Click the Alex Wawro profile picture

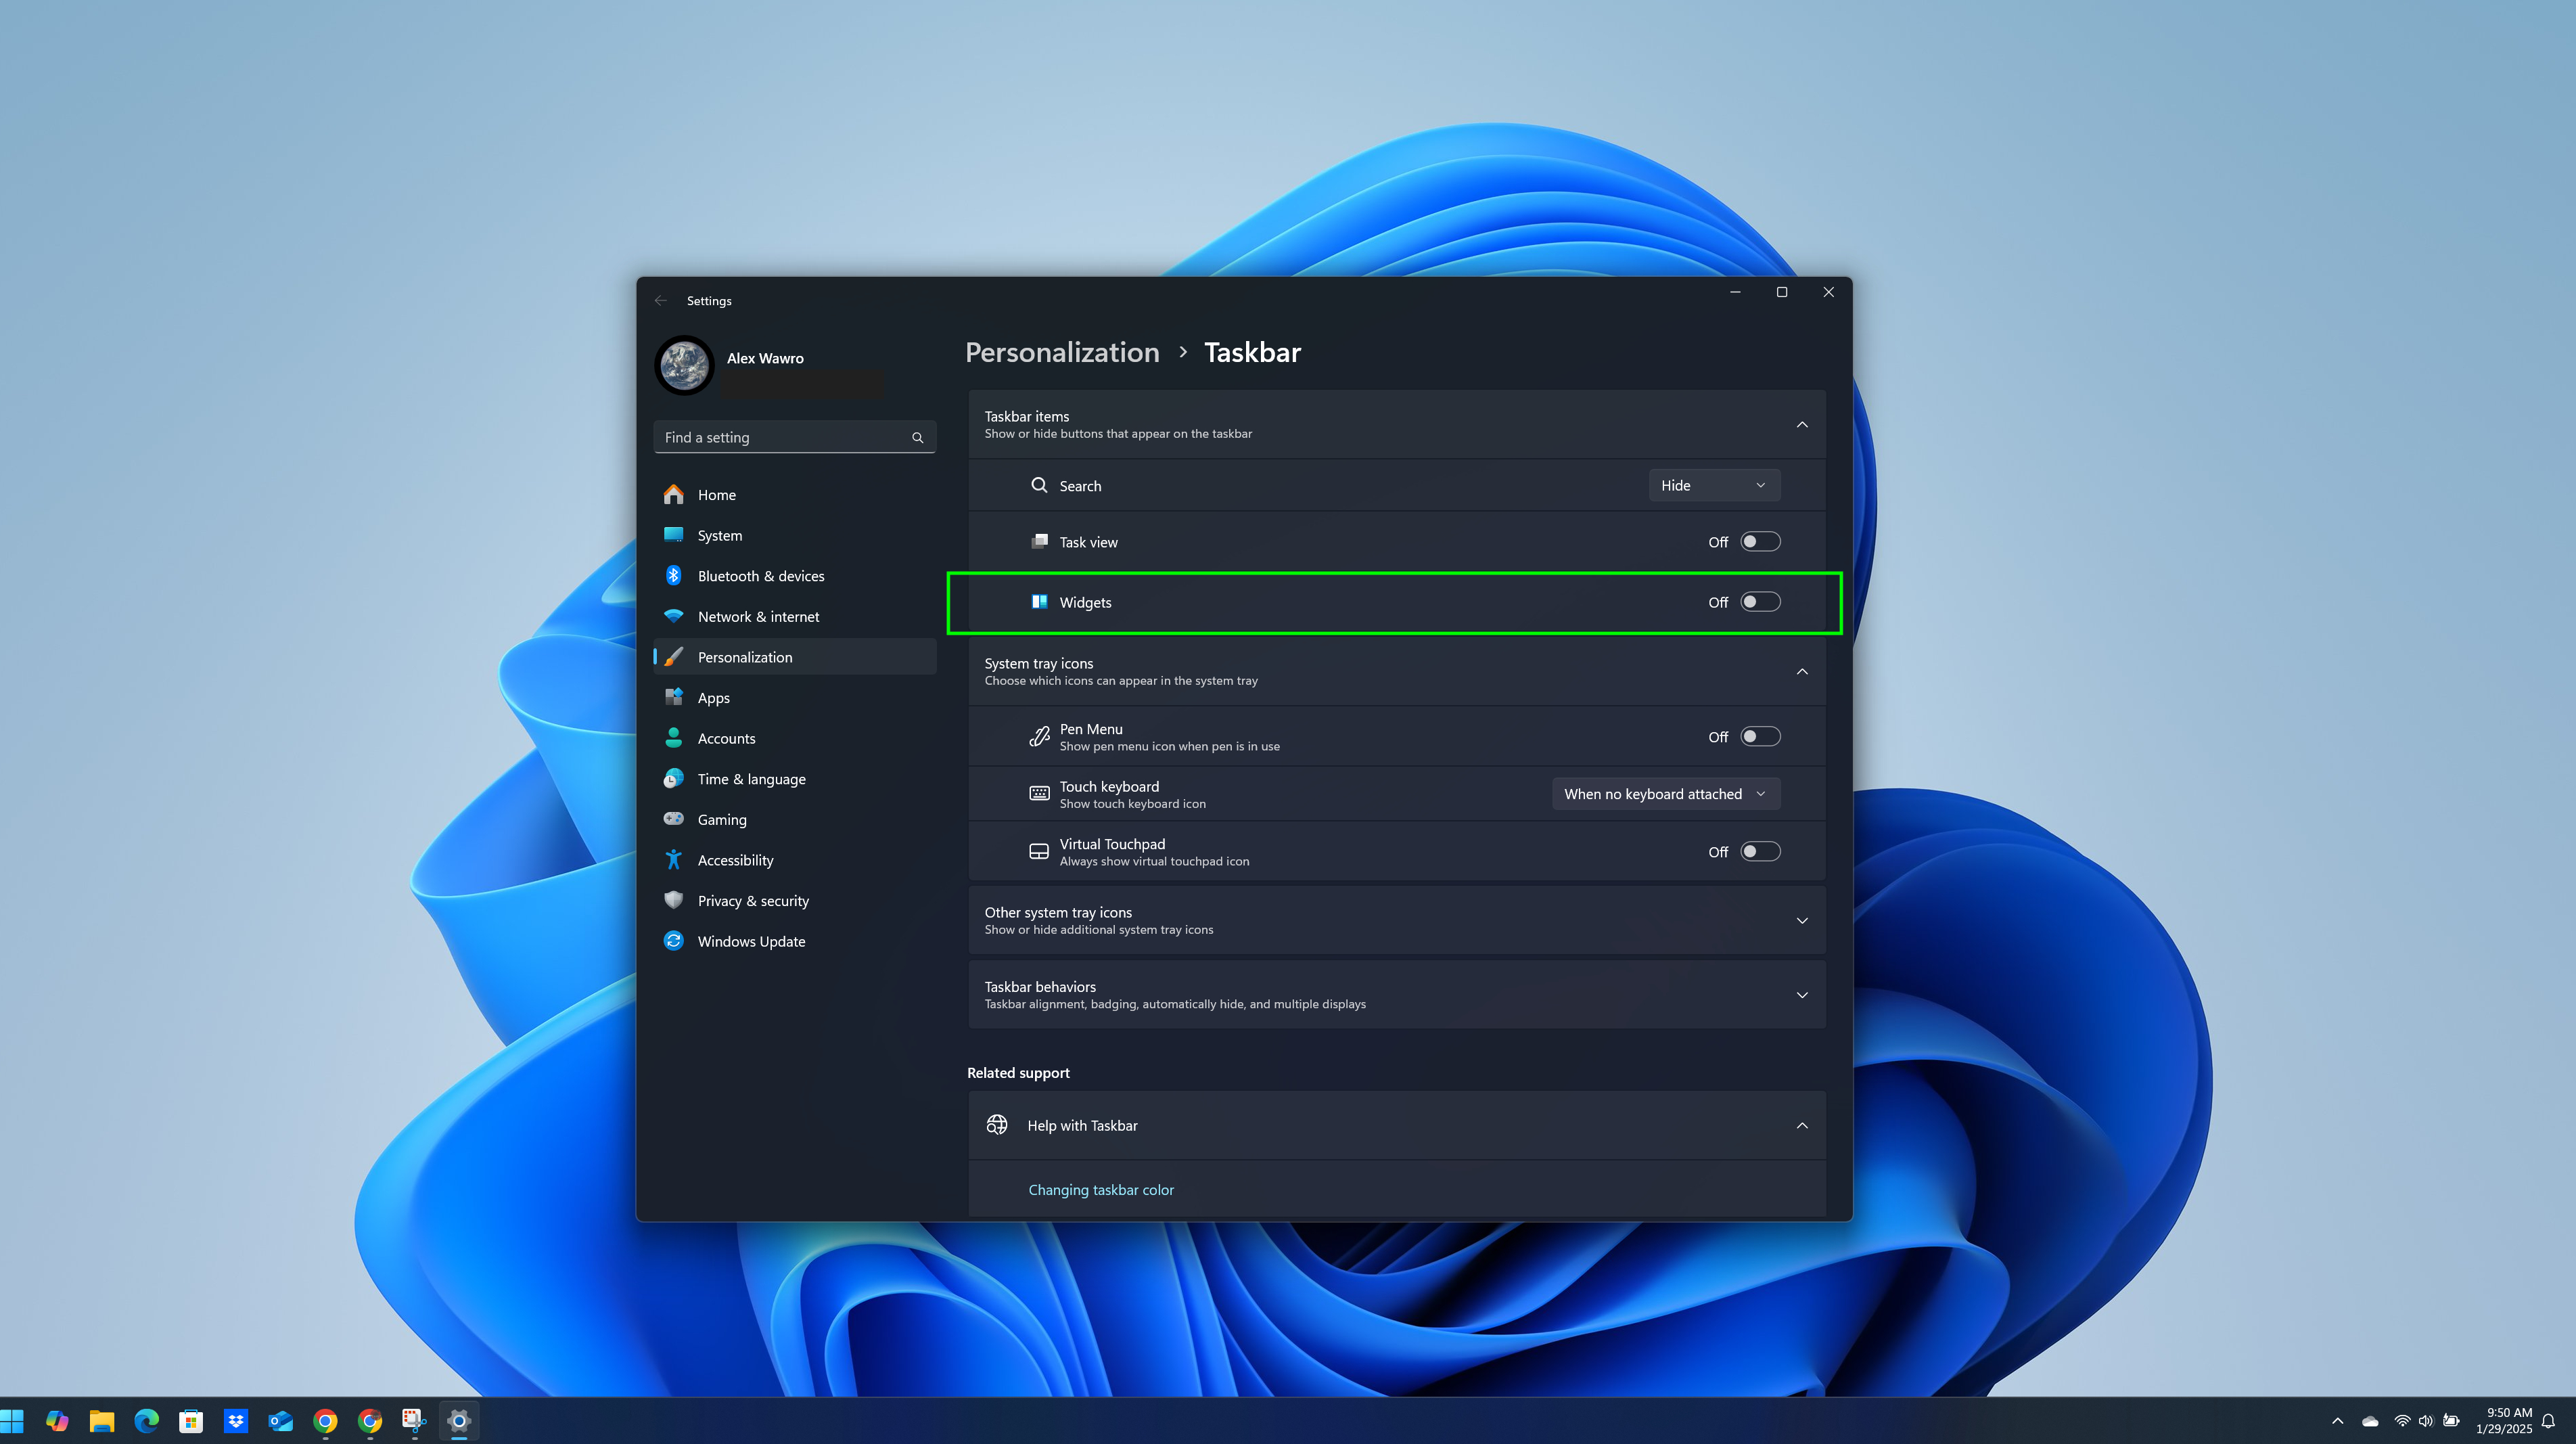685,365
